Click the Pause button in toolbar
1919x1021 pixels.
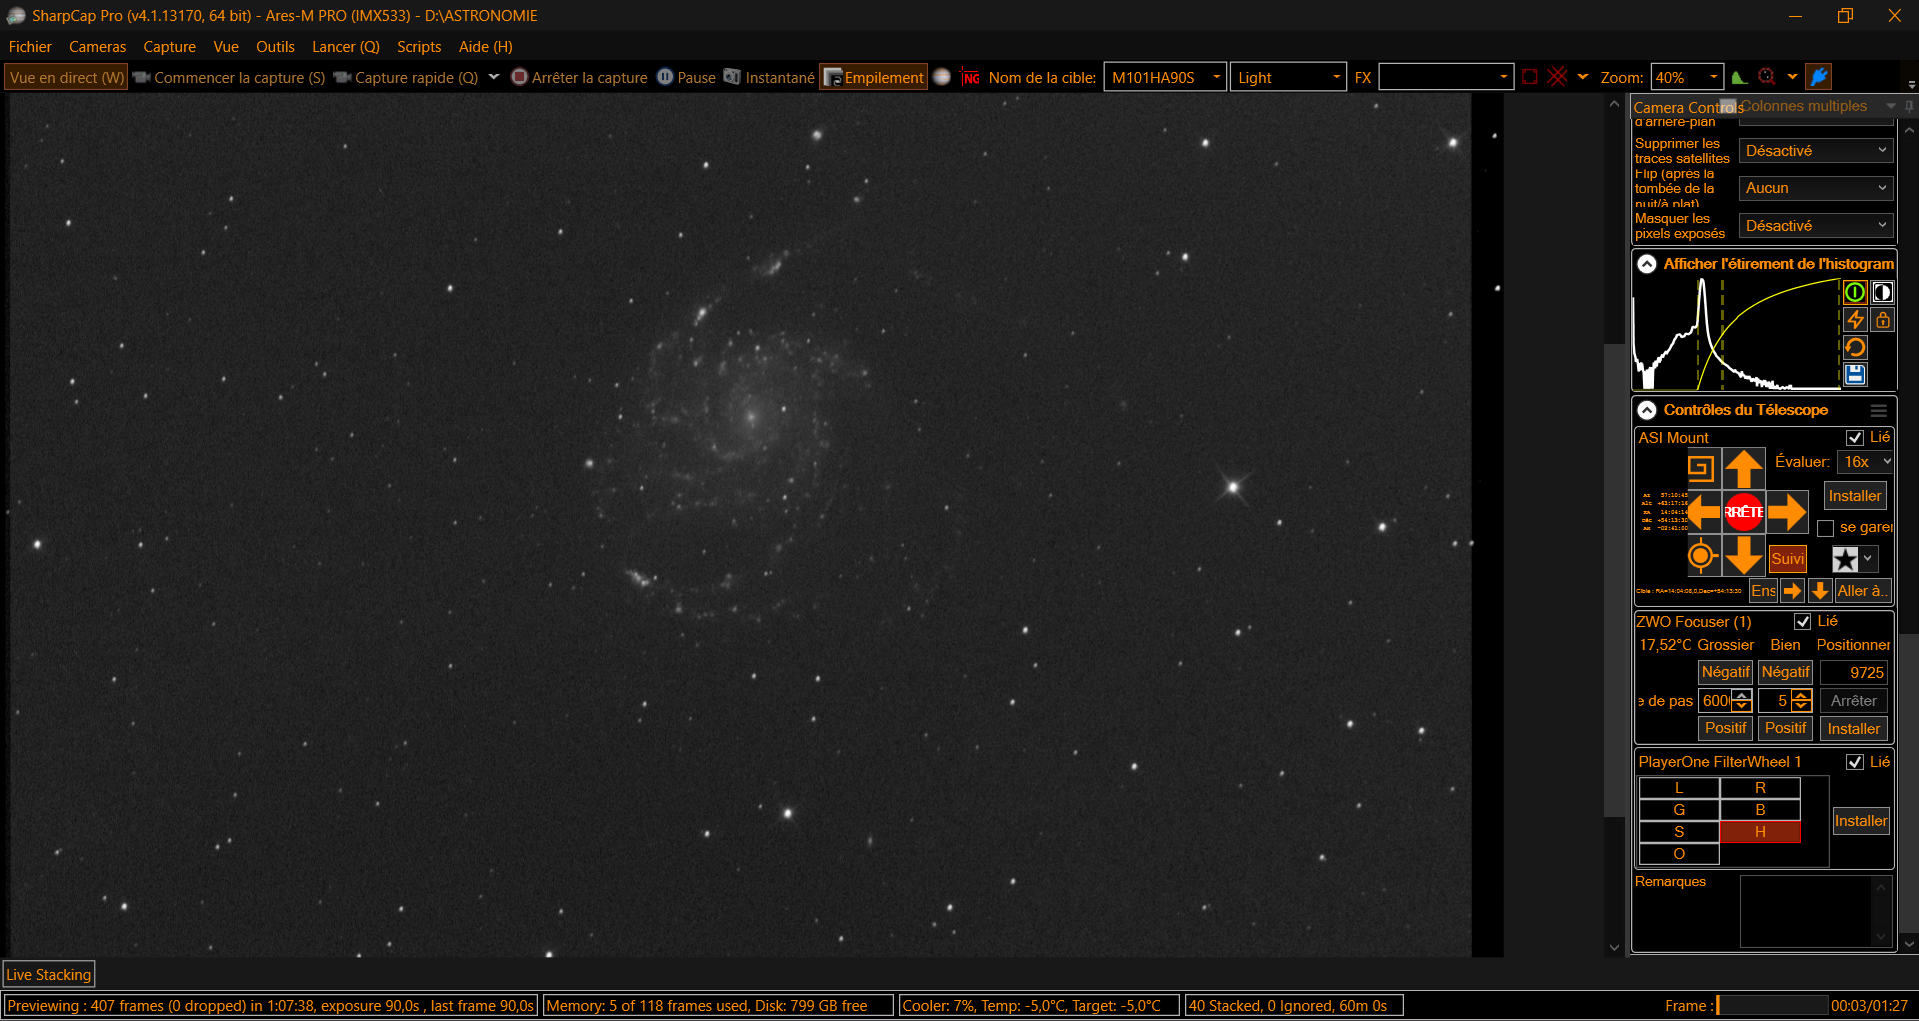point(686,77)
